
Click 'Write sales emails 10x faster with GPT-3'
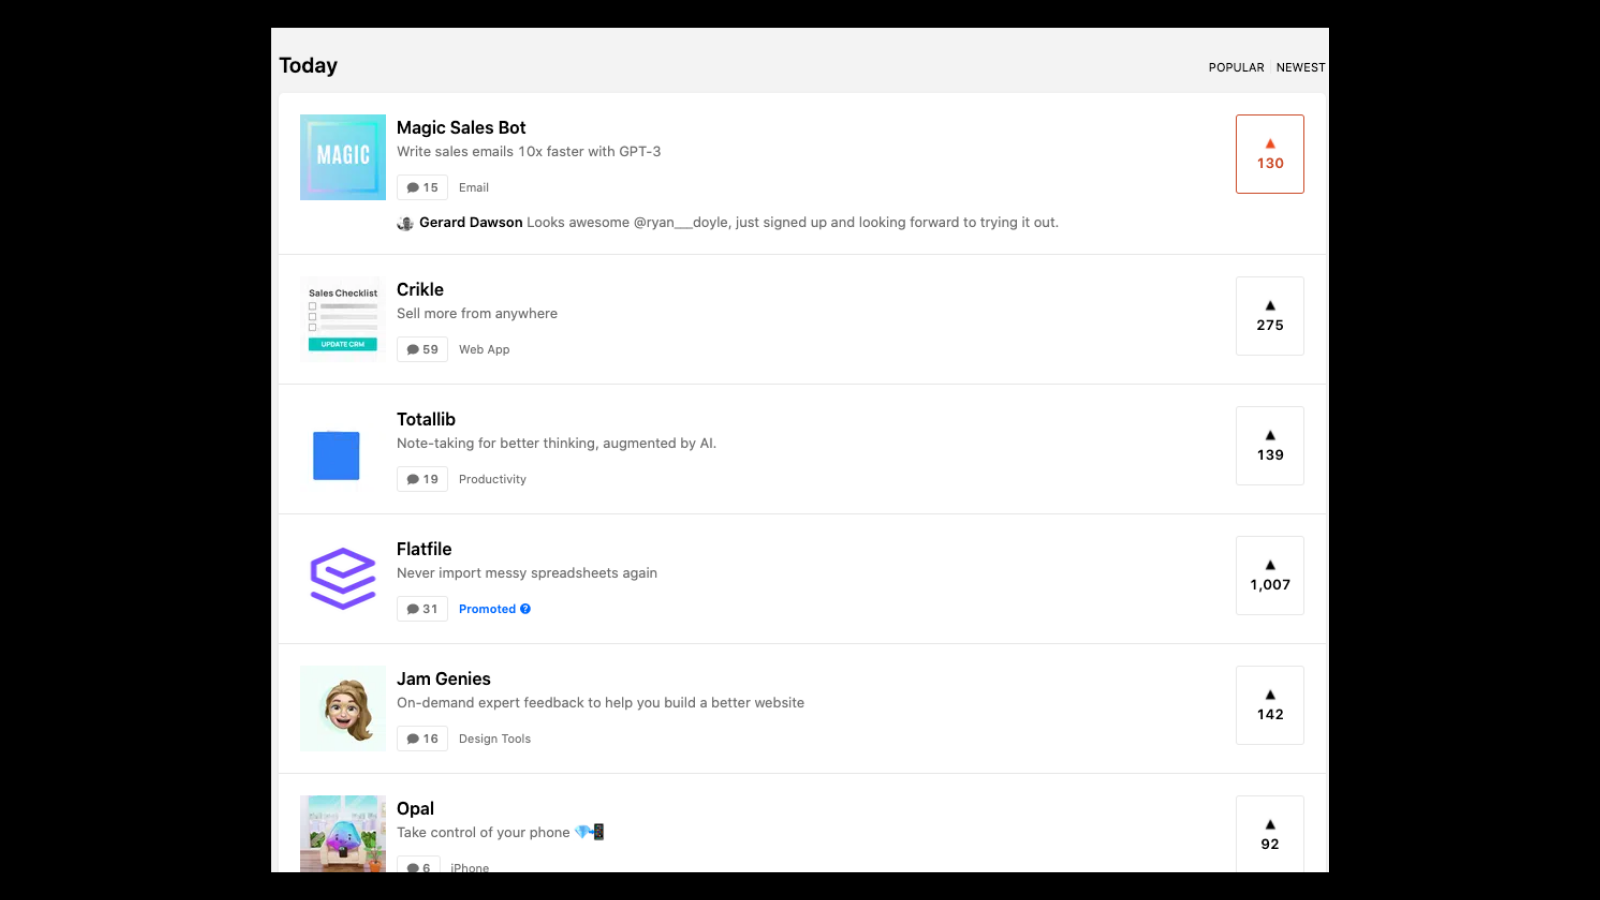point(529,152)
